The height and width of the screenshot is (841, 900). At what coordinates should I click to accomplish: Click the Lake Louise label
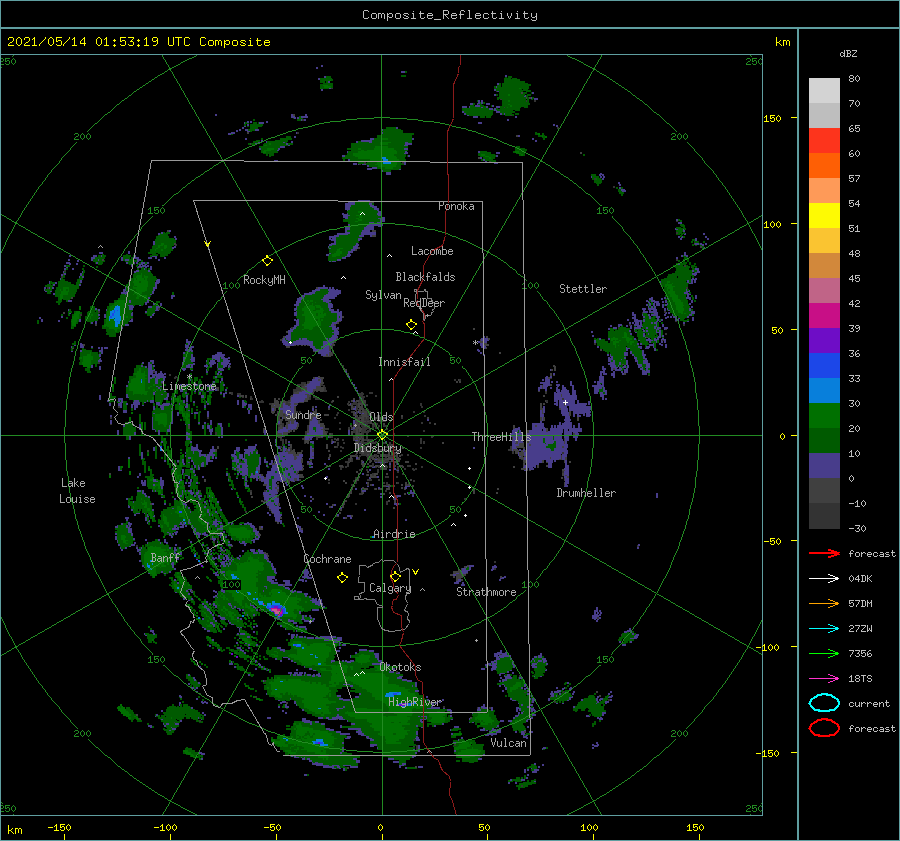click(77, 491)
